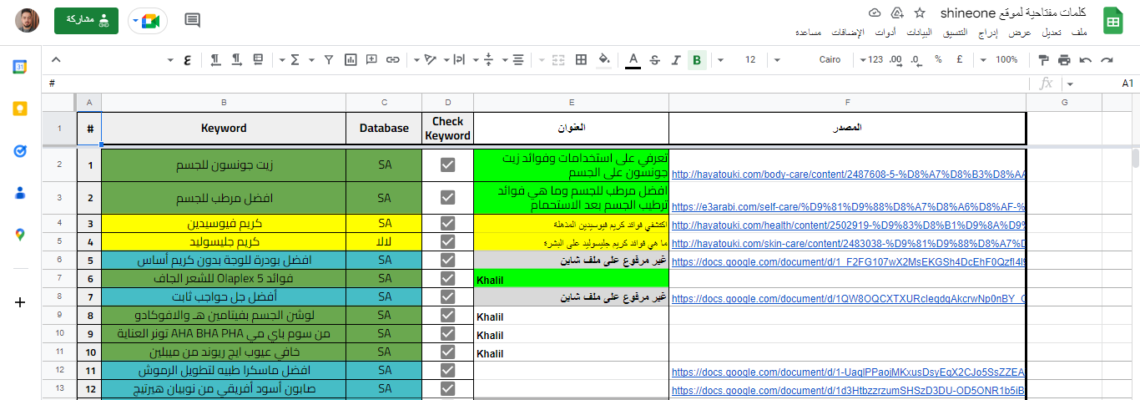Click the green مشاركة share button
This screenshot has width=1140, height=400.
pos(87,21)
